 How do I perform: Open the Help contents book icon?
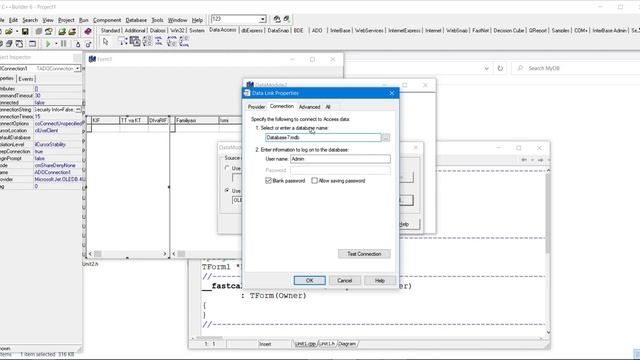click(88, 31)
